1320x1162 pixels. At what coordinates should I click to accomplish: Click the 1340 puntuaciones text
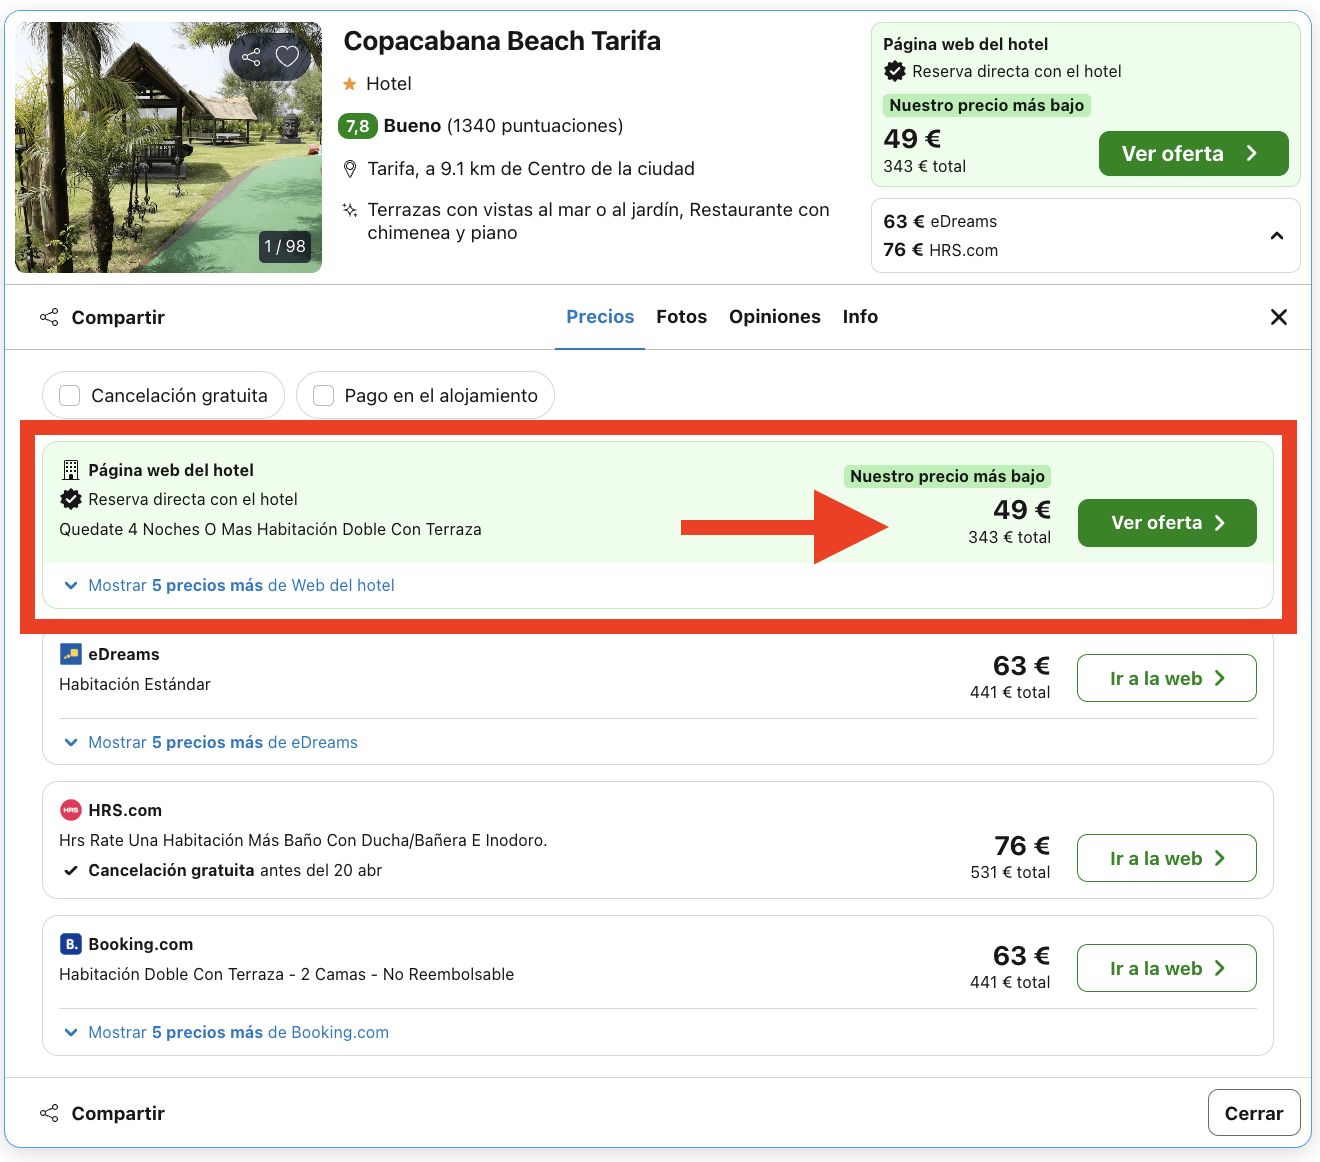535,126
